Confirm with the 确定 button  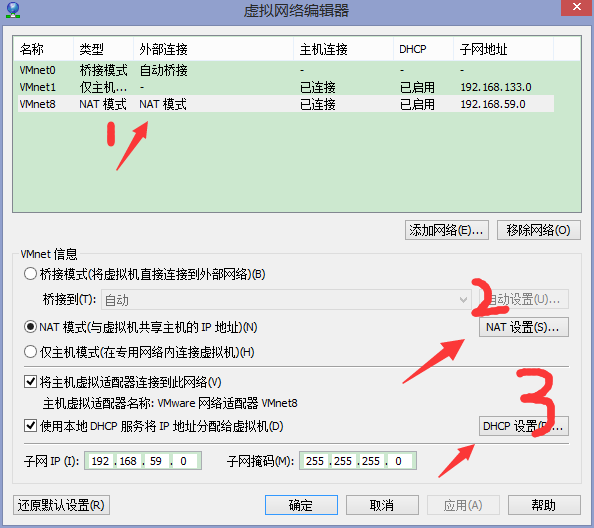[301, 505]
